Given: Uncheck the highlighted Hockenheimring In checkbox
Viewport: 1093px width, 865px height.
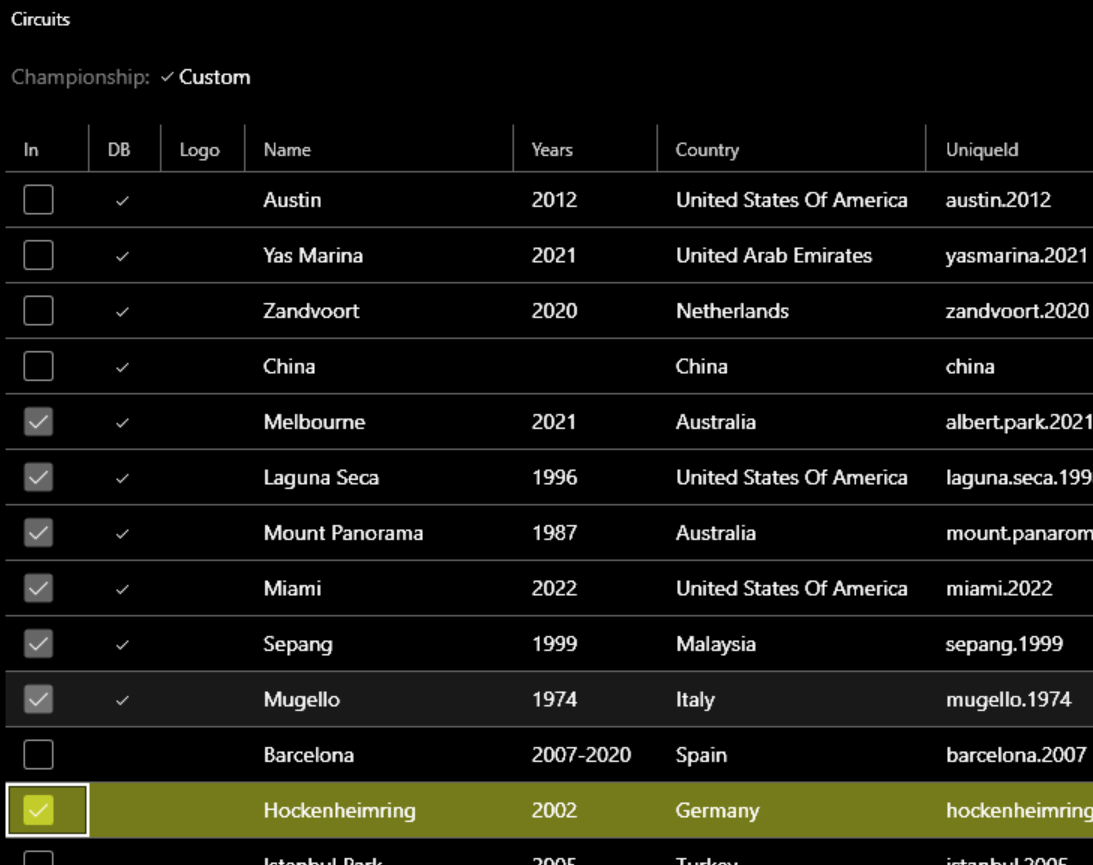Looking at the screenshot, I should coord(38,810).
